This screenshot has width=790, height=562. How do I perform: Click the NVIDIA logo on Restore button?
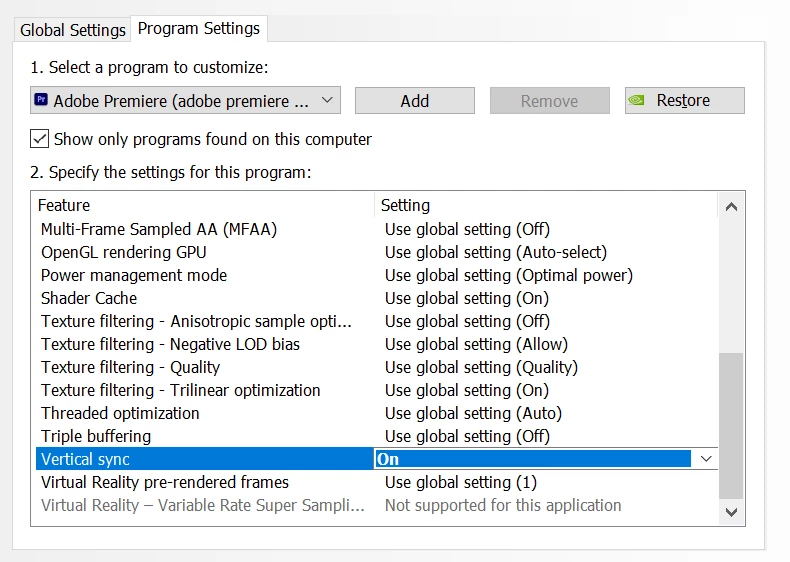coord(637,100)
